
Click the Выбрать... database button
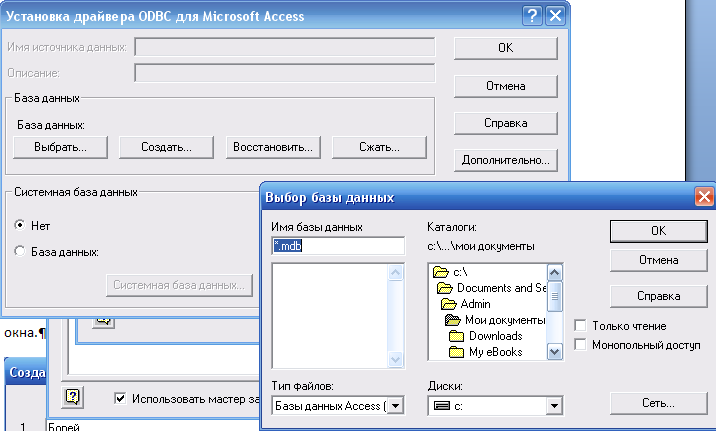[x=60, y=147]
